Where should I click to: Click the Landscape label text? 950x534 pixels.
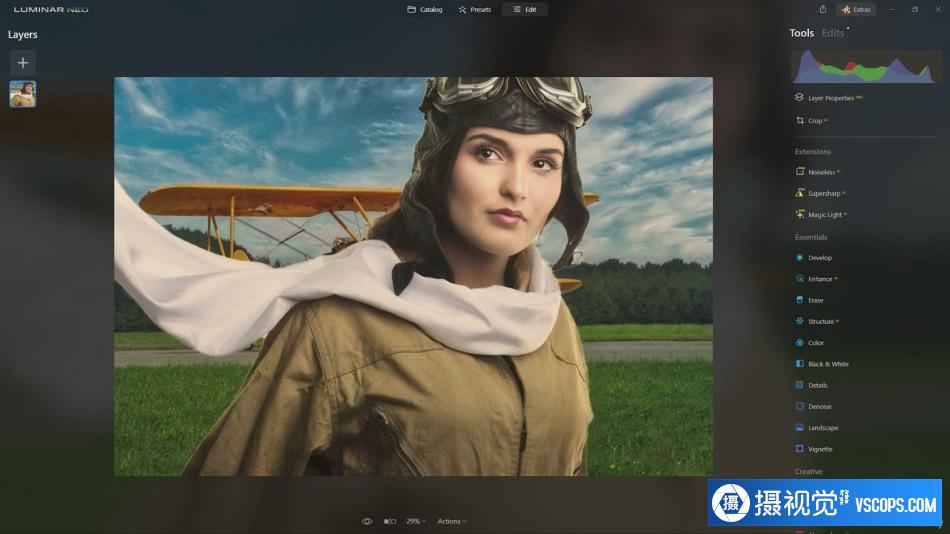pyautogui.click(x=823, y=428)
